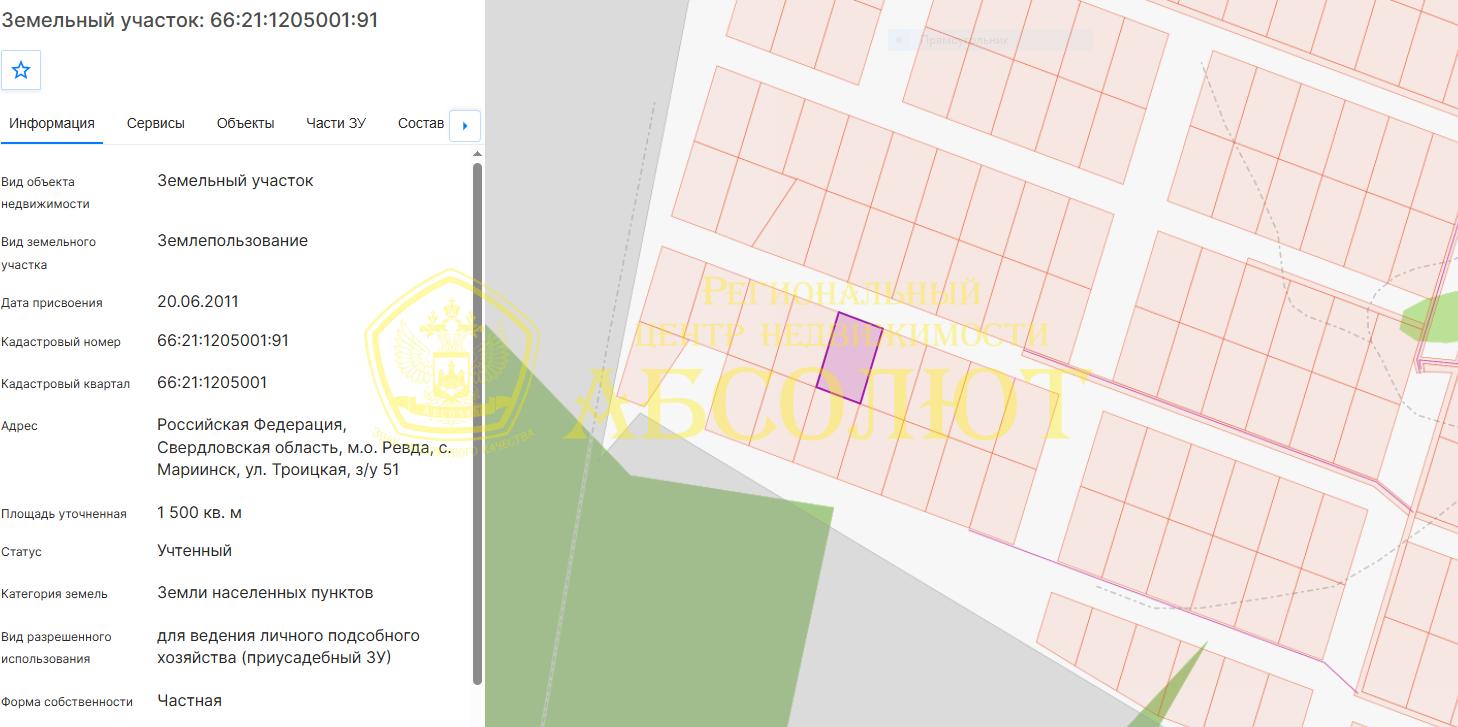
Task: Switch to the Сервисы tab
Action: 156,123
